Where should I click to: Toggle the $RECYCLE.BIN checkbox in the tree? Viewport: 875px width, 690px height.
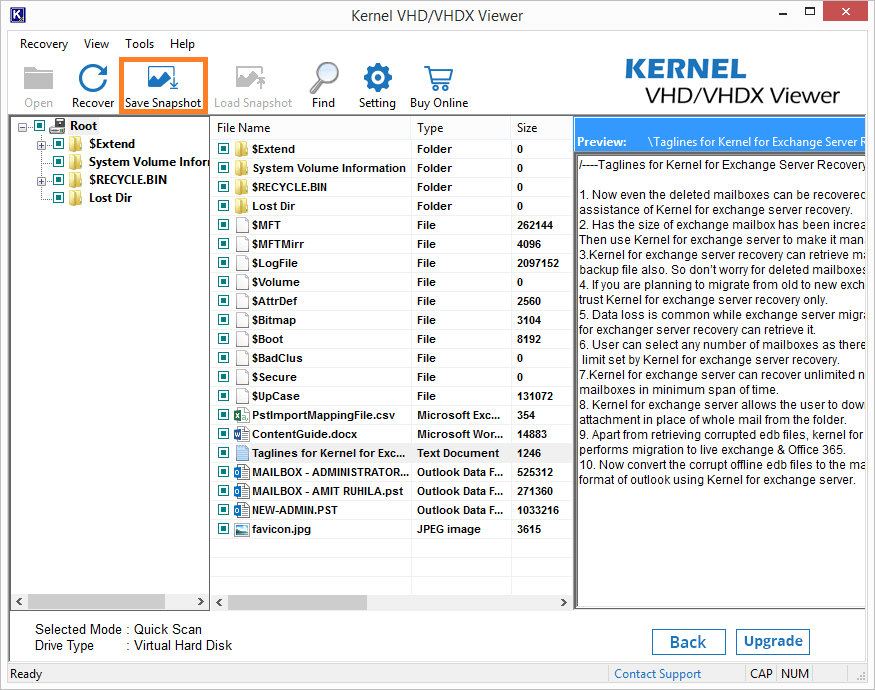point(58,180)
